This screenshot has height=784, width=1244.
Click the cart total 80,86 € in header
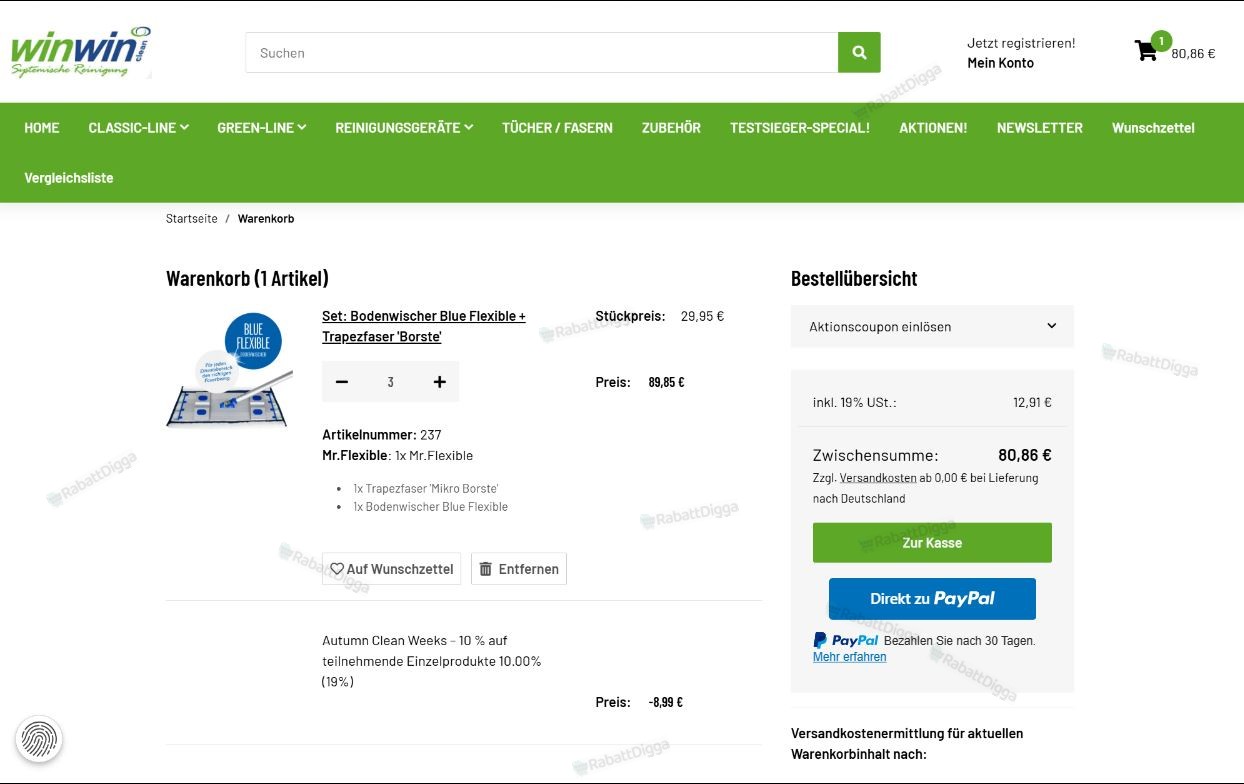coord(1193,54)
